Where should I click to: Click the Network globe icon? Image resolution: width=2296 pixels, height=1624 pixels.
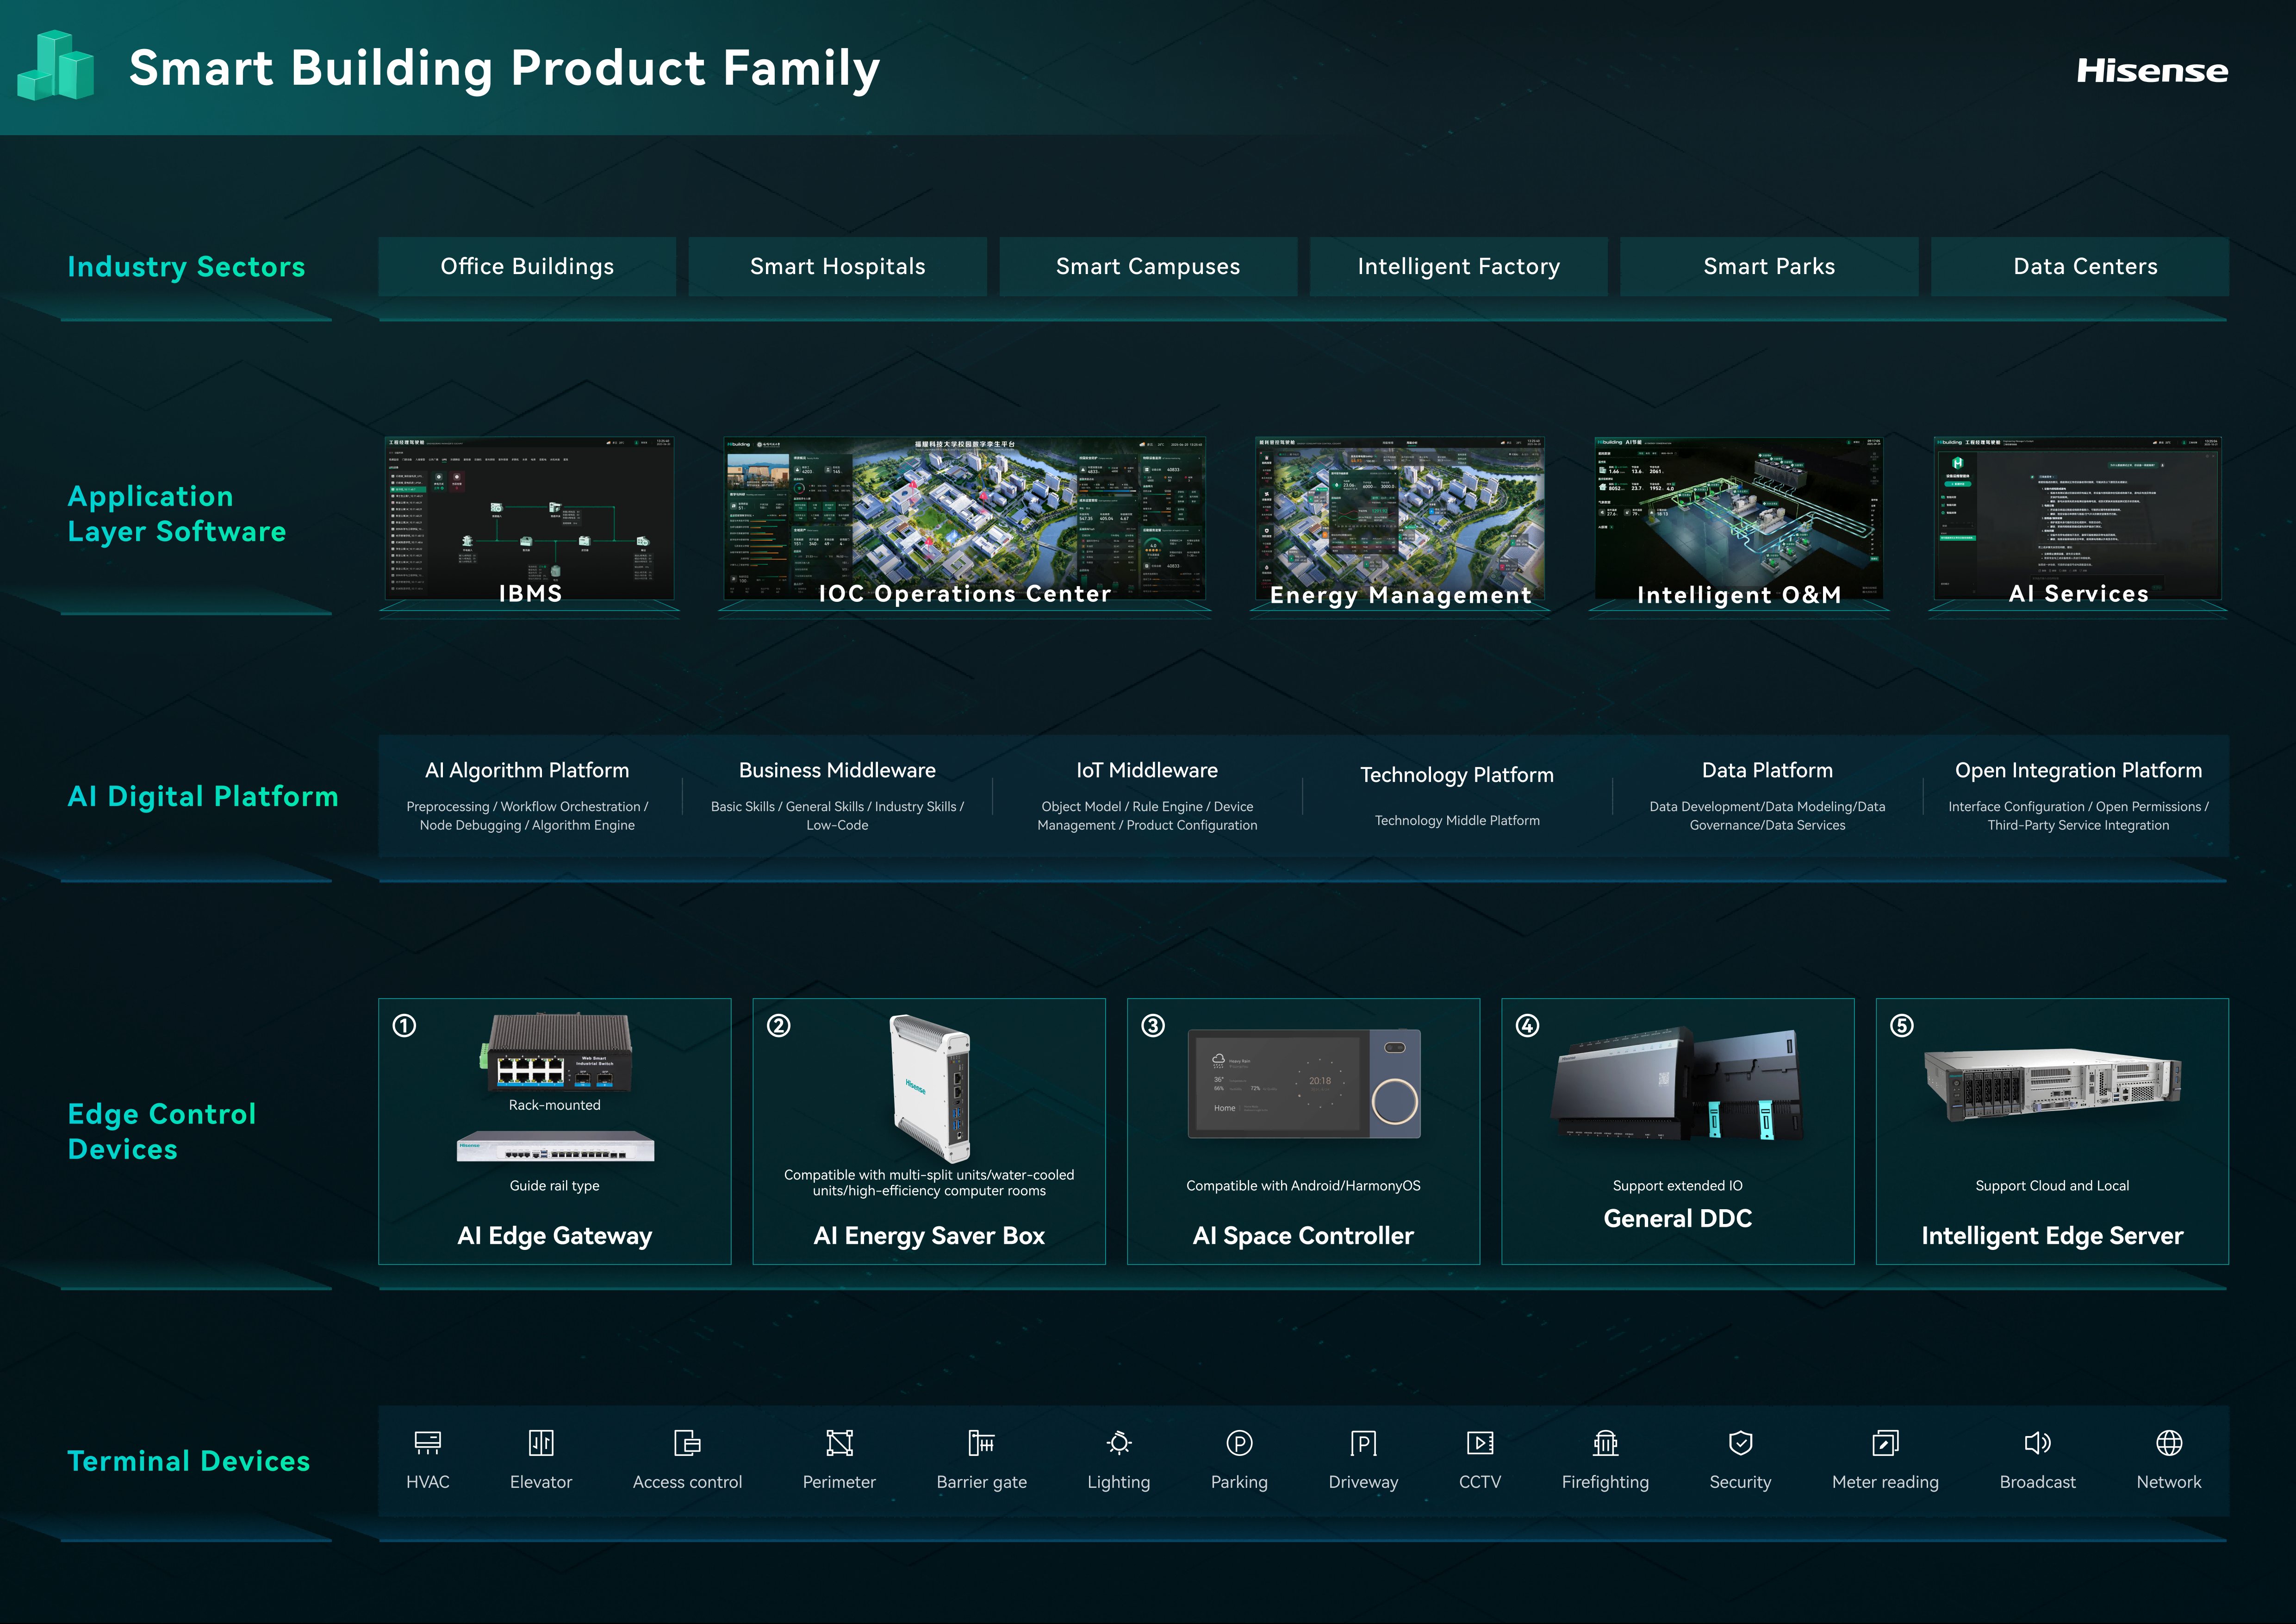coord(2169,1442)
